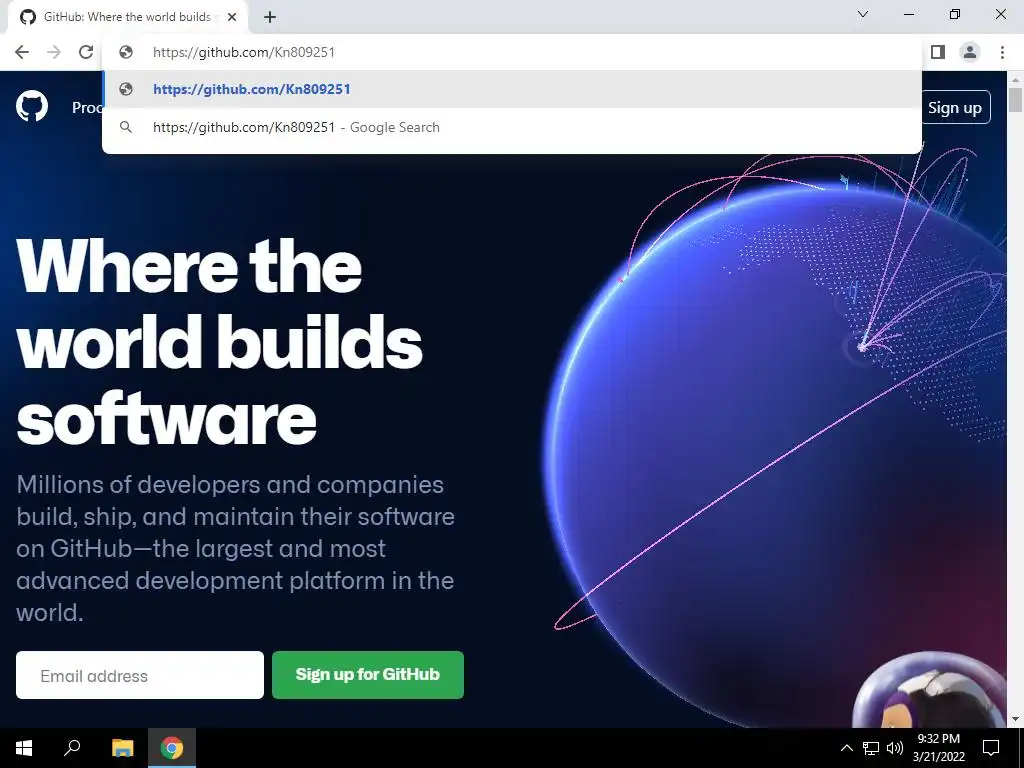Click the browser forward arrow

(x=54, y=52)
